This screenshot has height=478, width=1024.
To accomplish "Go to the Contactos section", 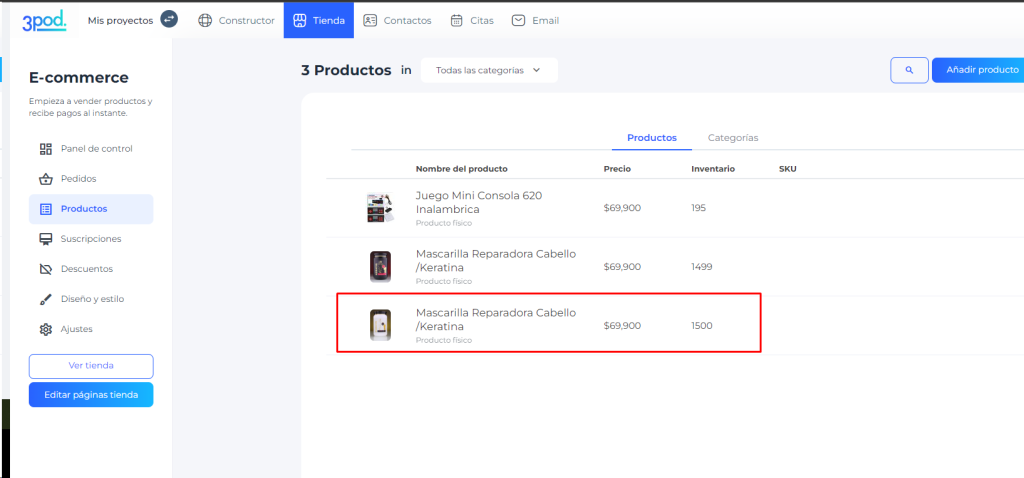I will tap(398, 20).
